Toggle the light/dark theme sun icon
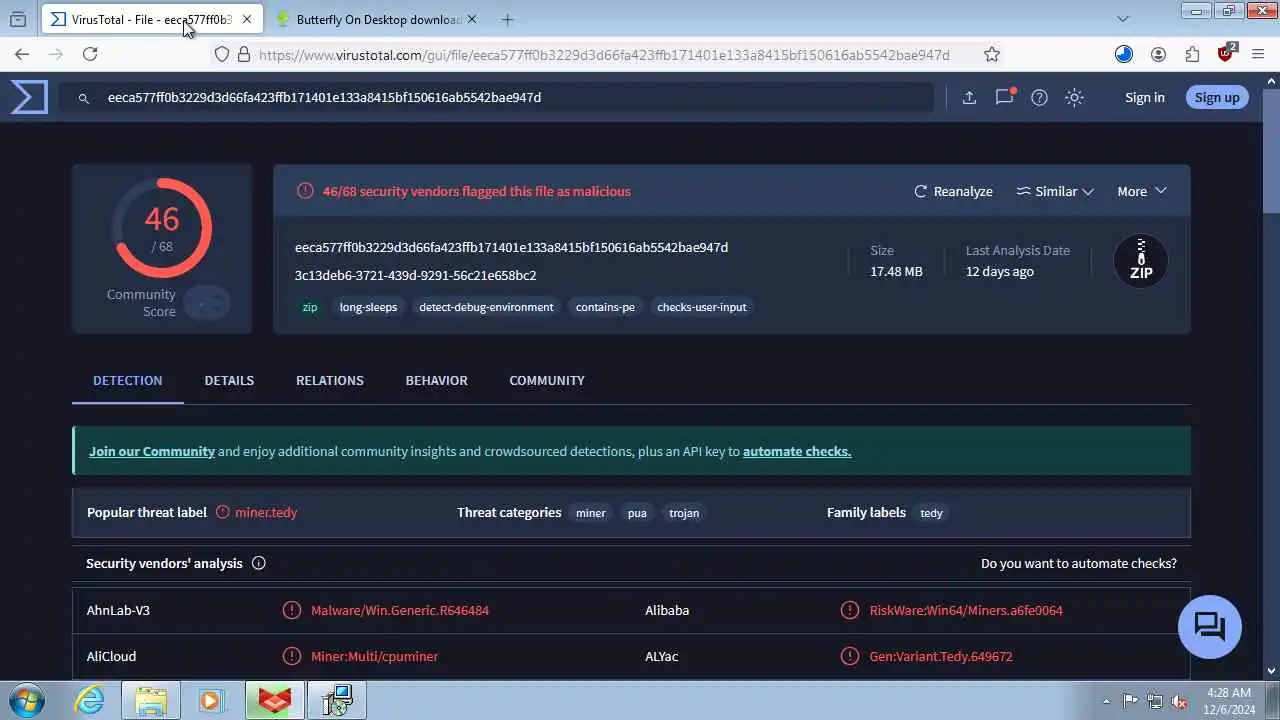 [x=1074, y=97]
